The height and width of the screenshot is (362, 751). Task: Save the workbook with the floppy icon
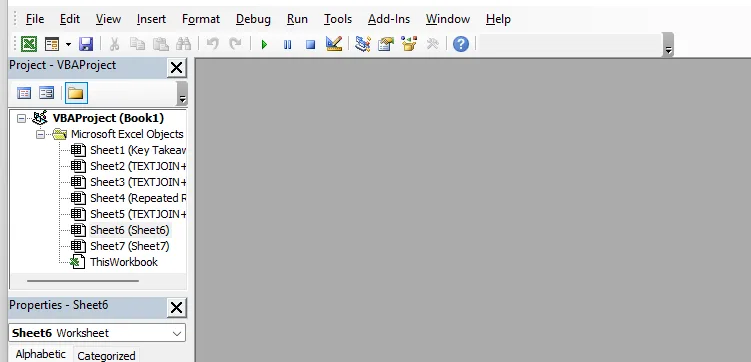tap(86, 44)
